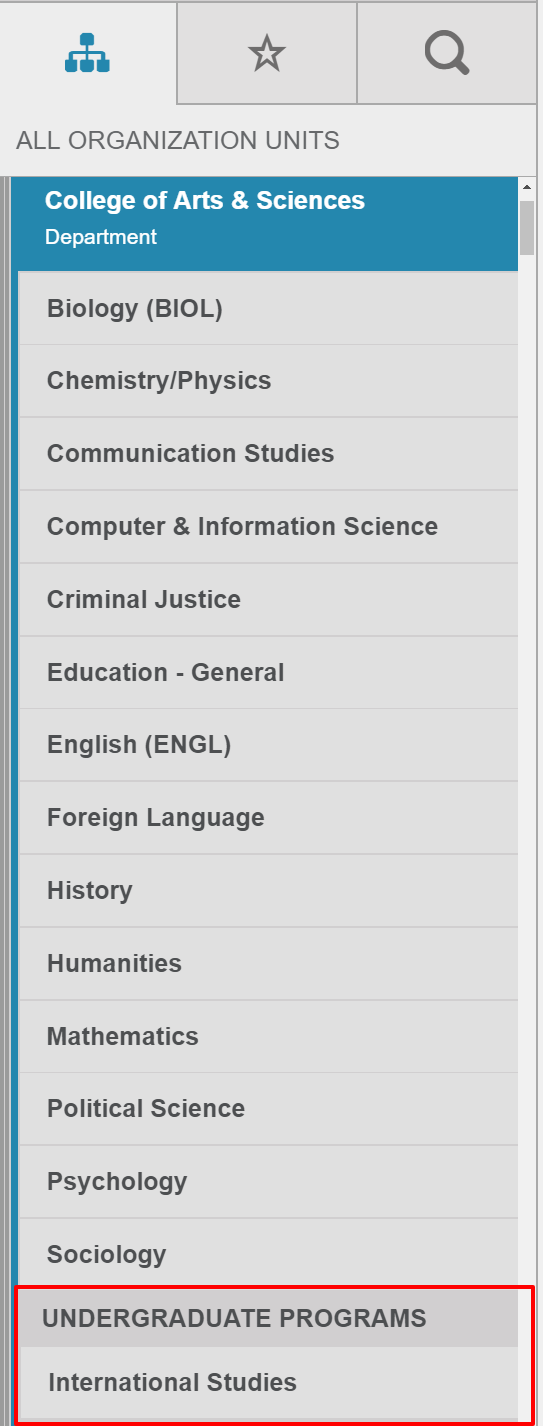Choose Mathematics department
This screenshot has width=543, height=1426.
[x=268, y=1037]
